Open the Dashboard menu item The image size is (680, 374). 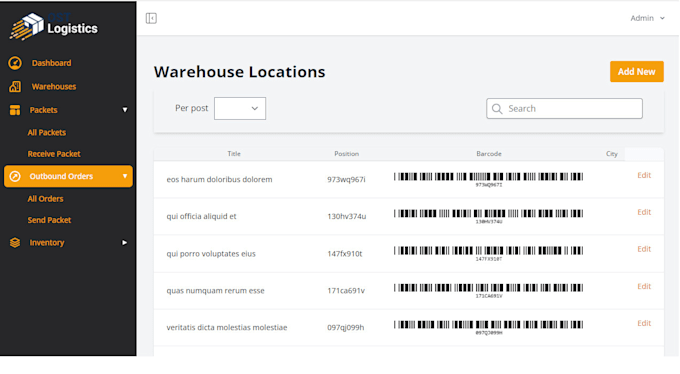(x=51, y=63)
